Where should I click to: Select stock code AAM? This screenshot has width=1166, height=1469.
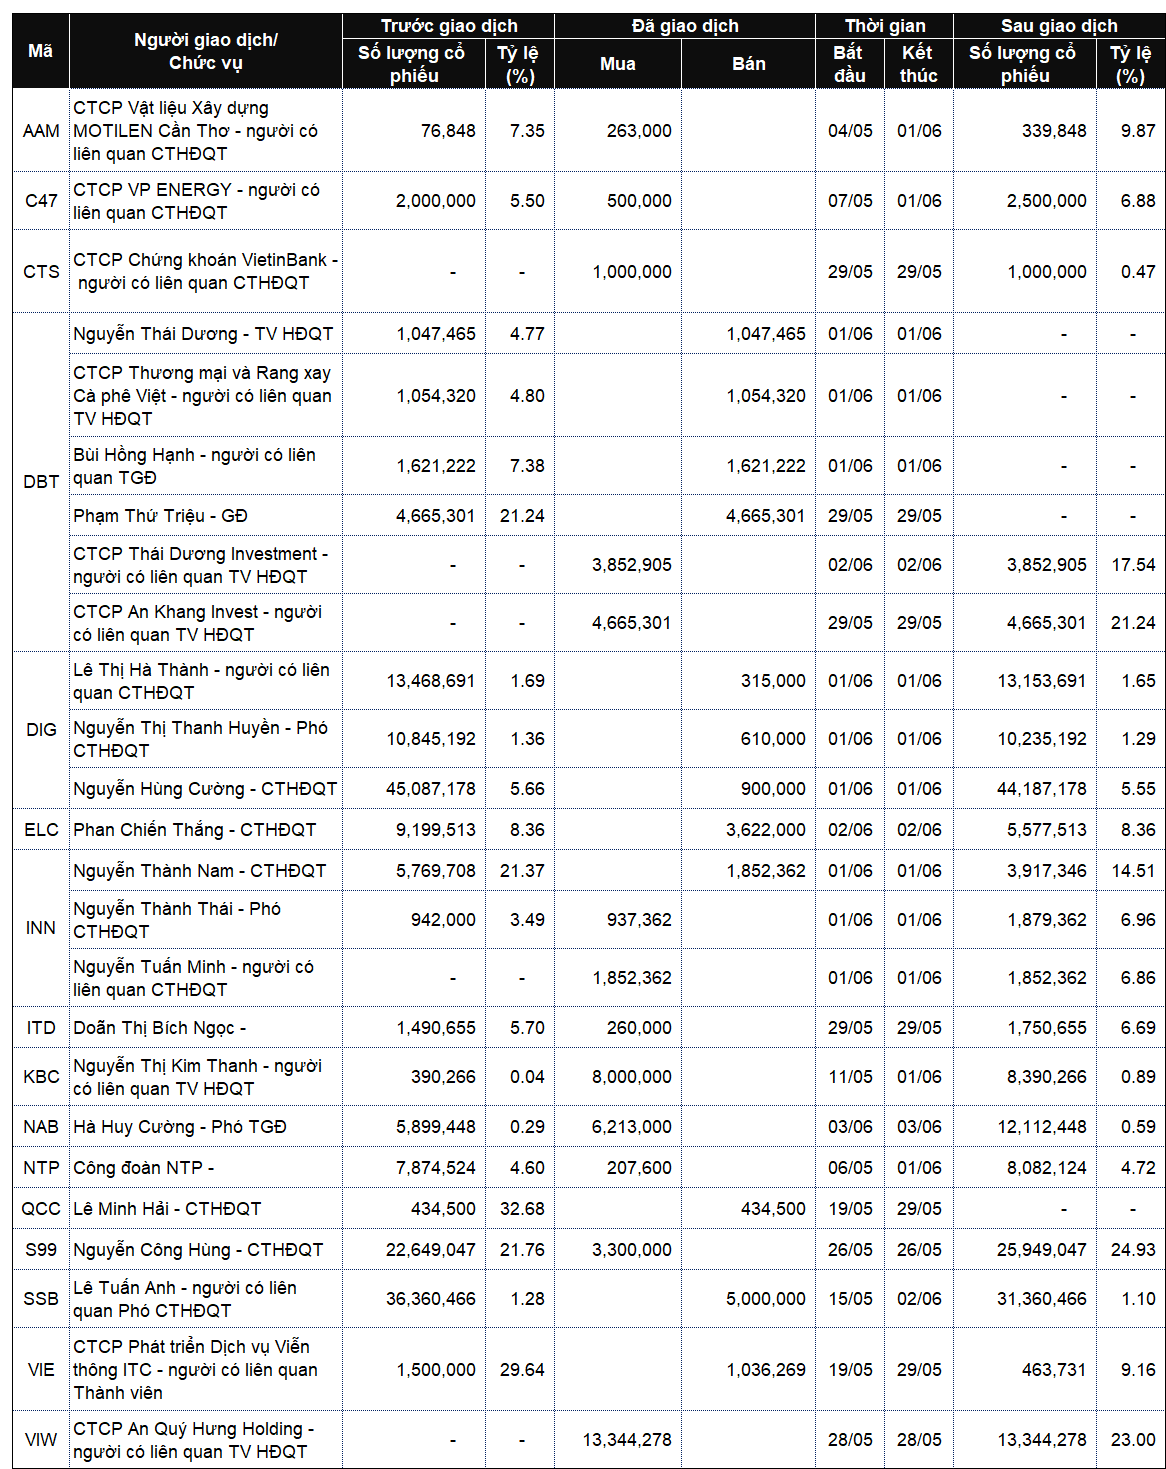point(41,131)
